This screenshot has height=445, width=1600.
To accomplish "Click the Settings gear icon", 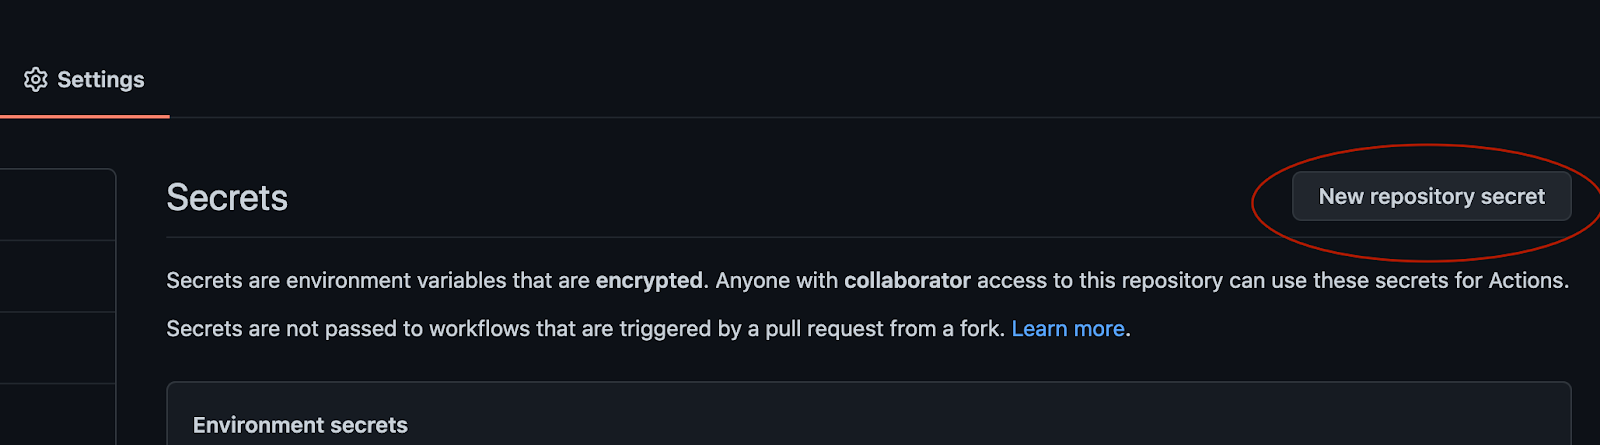I will coord(36,80).
